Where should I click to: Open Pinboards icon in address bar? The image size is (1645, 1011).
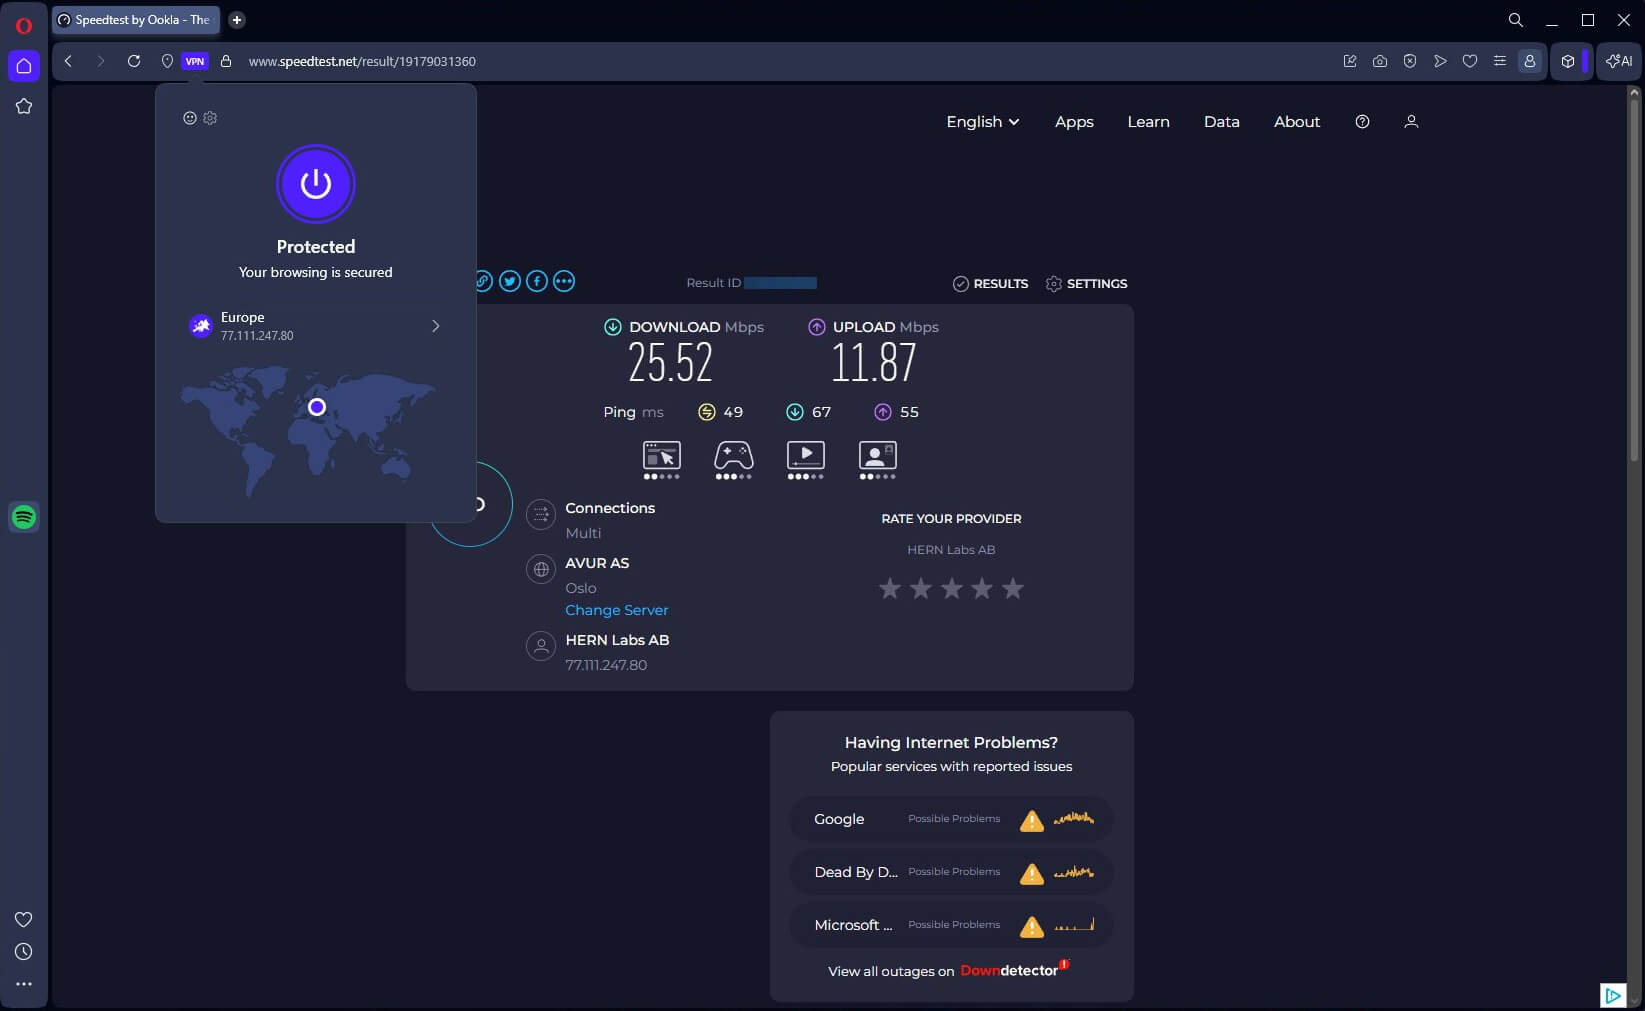coord(1350,61)
